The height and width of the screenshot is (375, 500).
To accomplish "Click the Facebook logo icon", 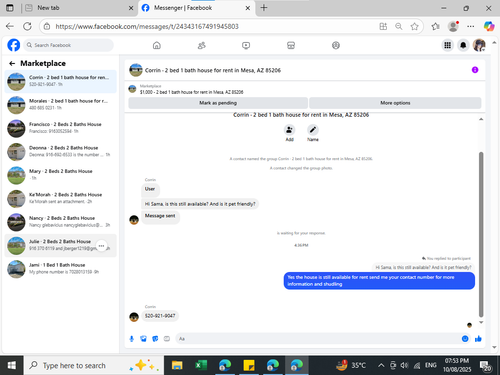I will (14, 45).
